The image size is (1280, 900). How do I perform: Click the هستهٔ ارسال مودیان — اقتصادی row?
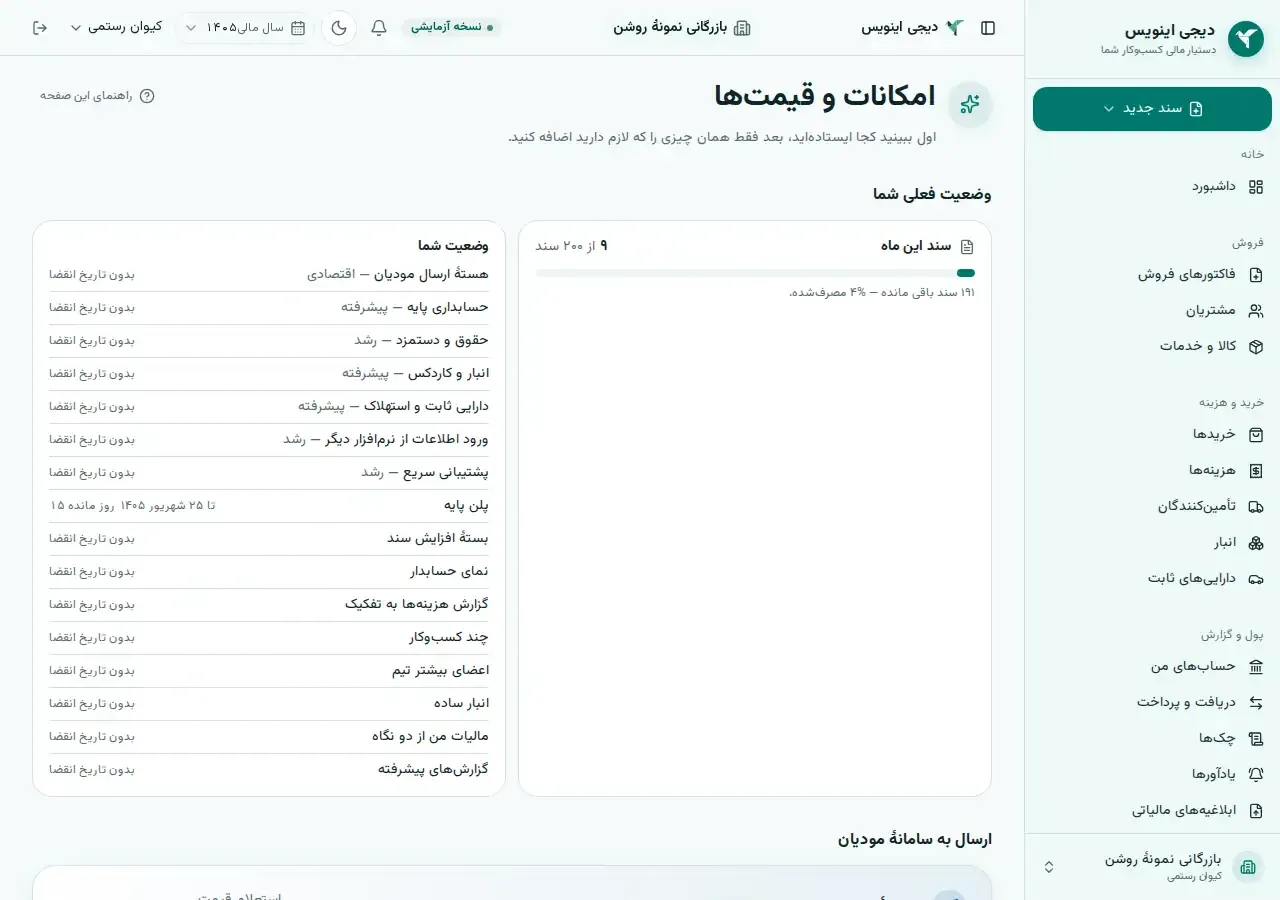(269, 275)
